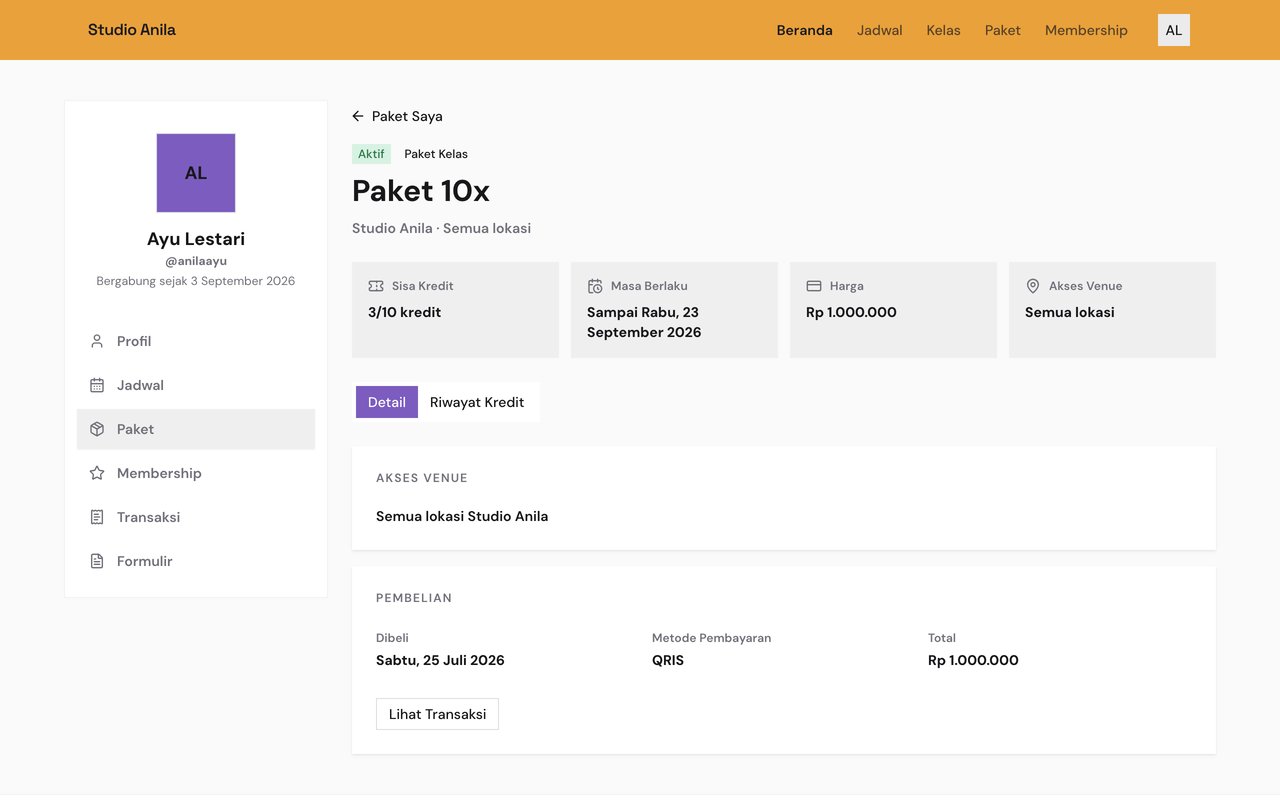Click Rp 1.000.000 under Total
Viewport: 1280px width, 800px height.
pyautogui.click(x=973, y=660)
